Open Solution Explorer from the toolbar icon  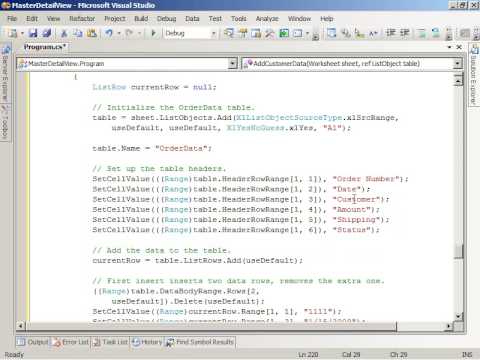click(x=229, y=33)
